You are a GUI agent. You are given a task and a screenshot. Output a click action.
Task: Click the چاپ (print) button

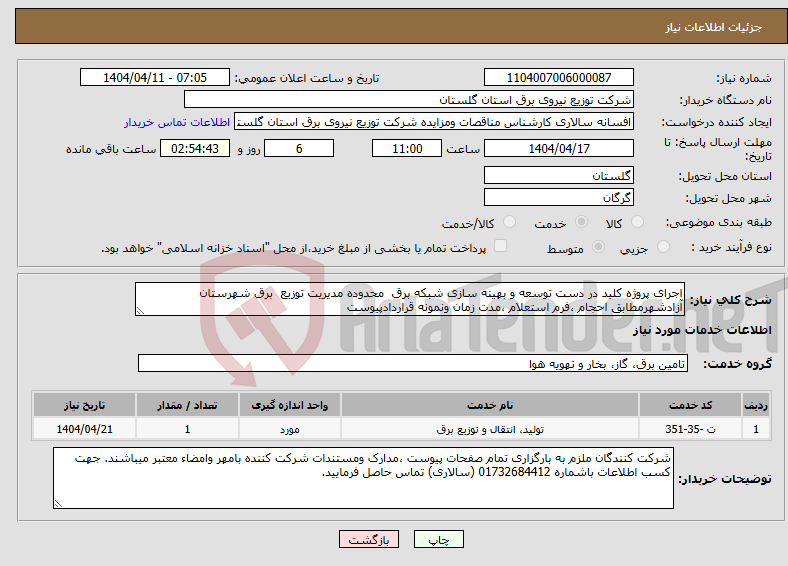438,539
